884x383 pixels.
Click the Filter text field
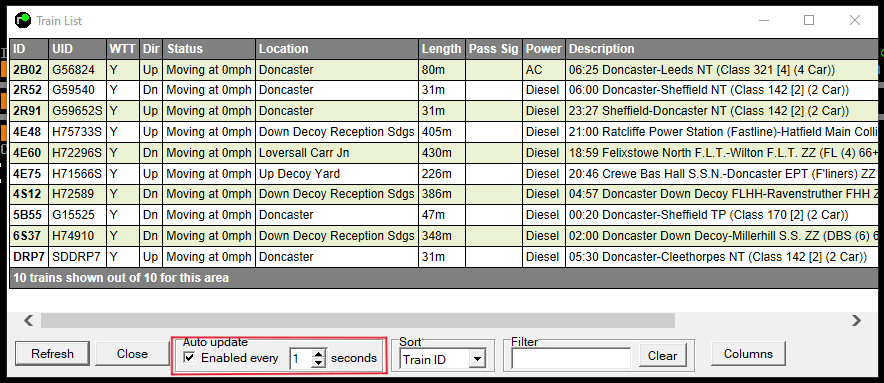coord(571,358)
